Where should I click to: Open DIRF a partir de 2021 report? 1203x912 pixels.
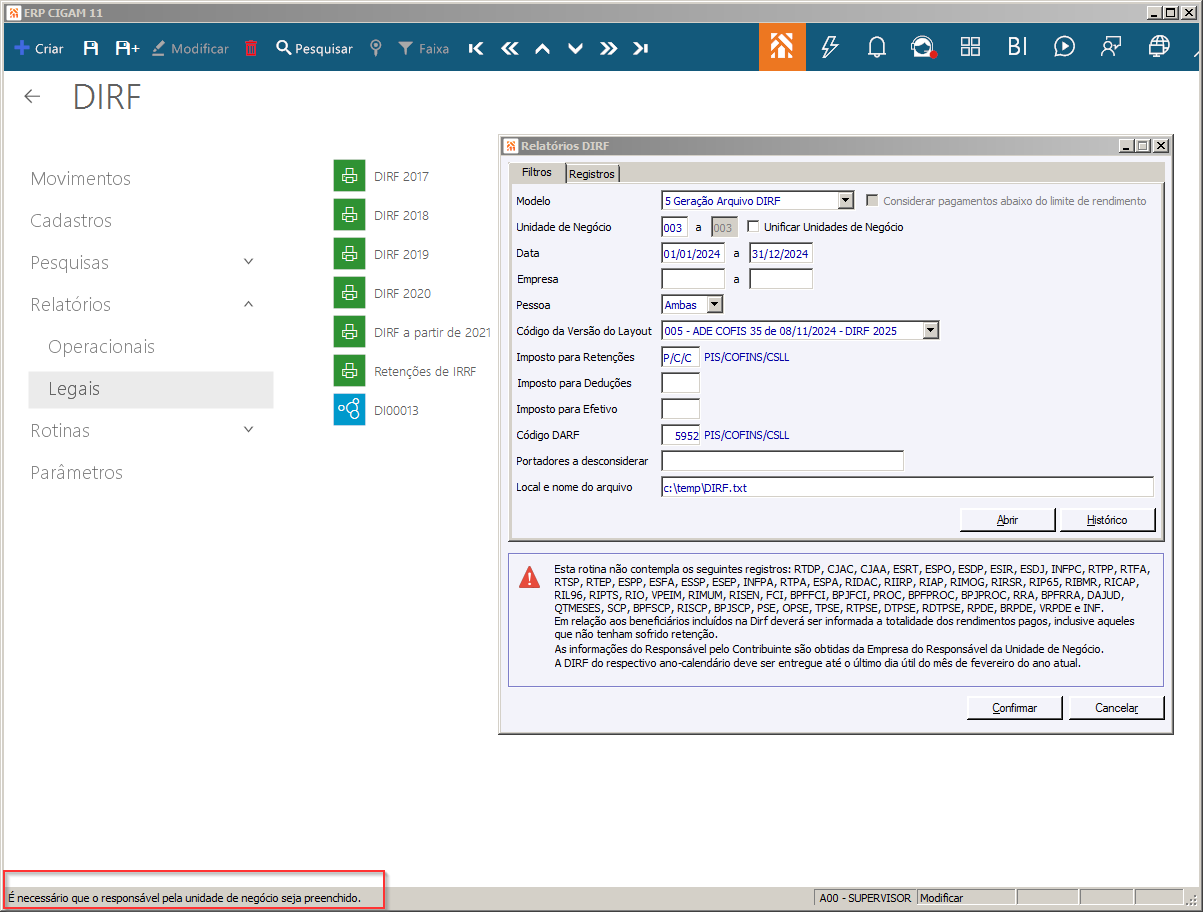click(x=413, y=332)
